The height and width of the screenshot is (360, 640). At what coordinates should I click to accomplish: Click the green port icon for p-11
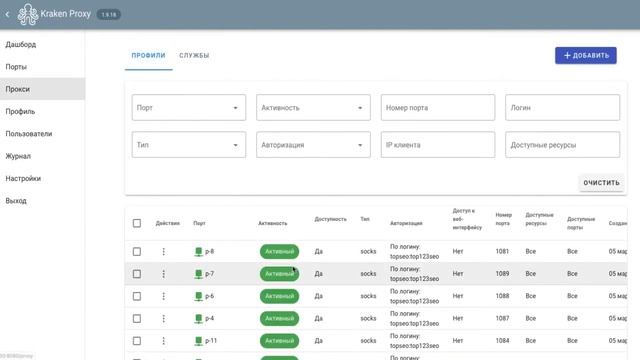tap(198, 341)
